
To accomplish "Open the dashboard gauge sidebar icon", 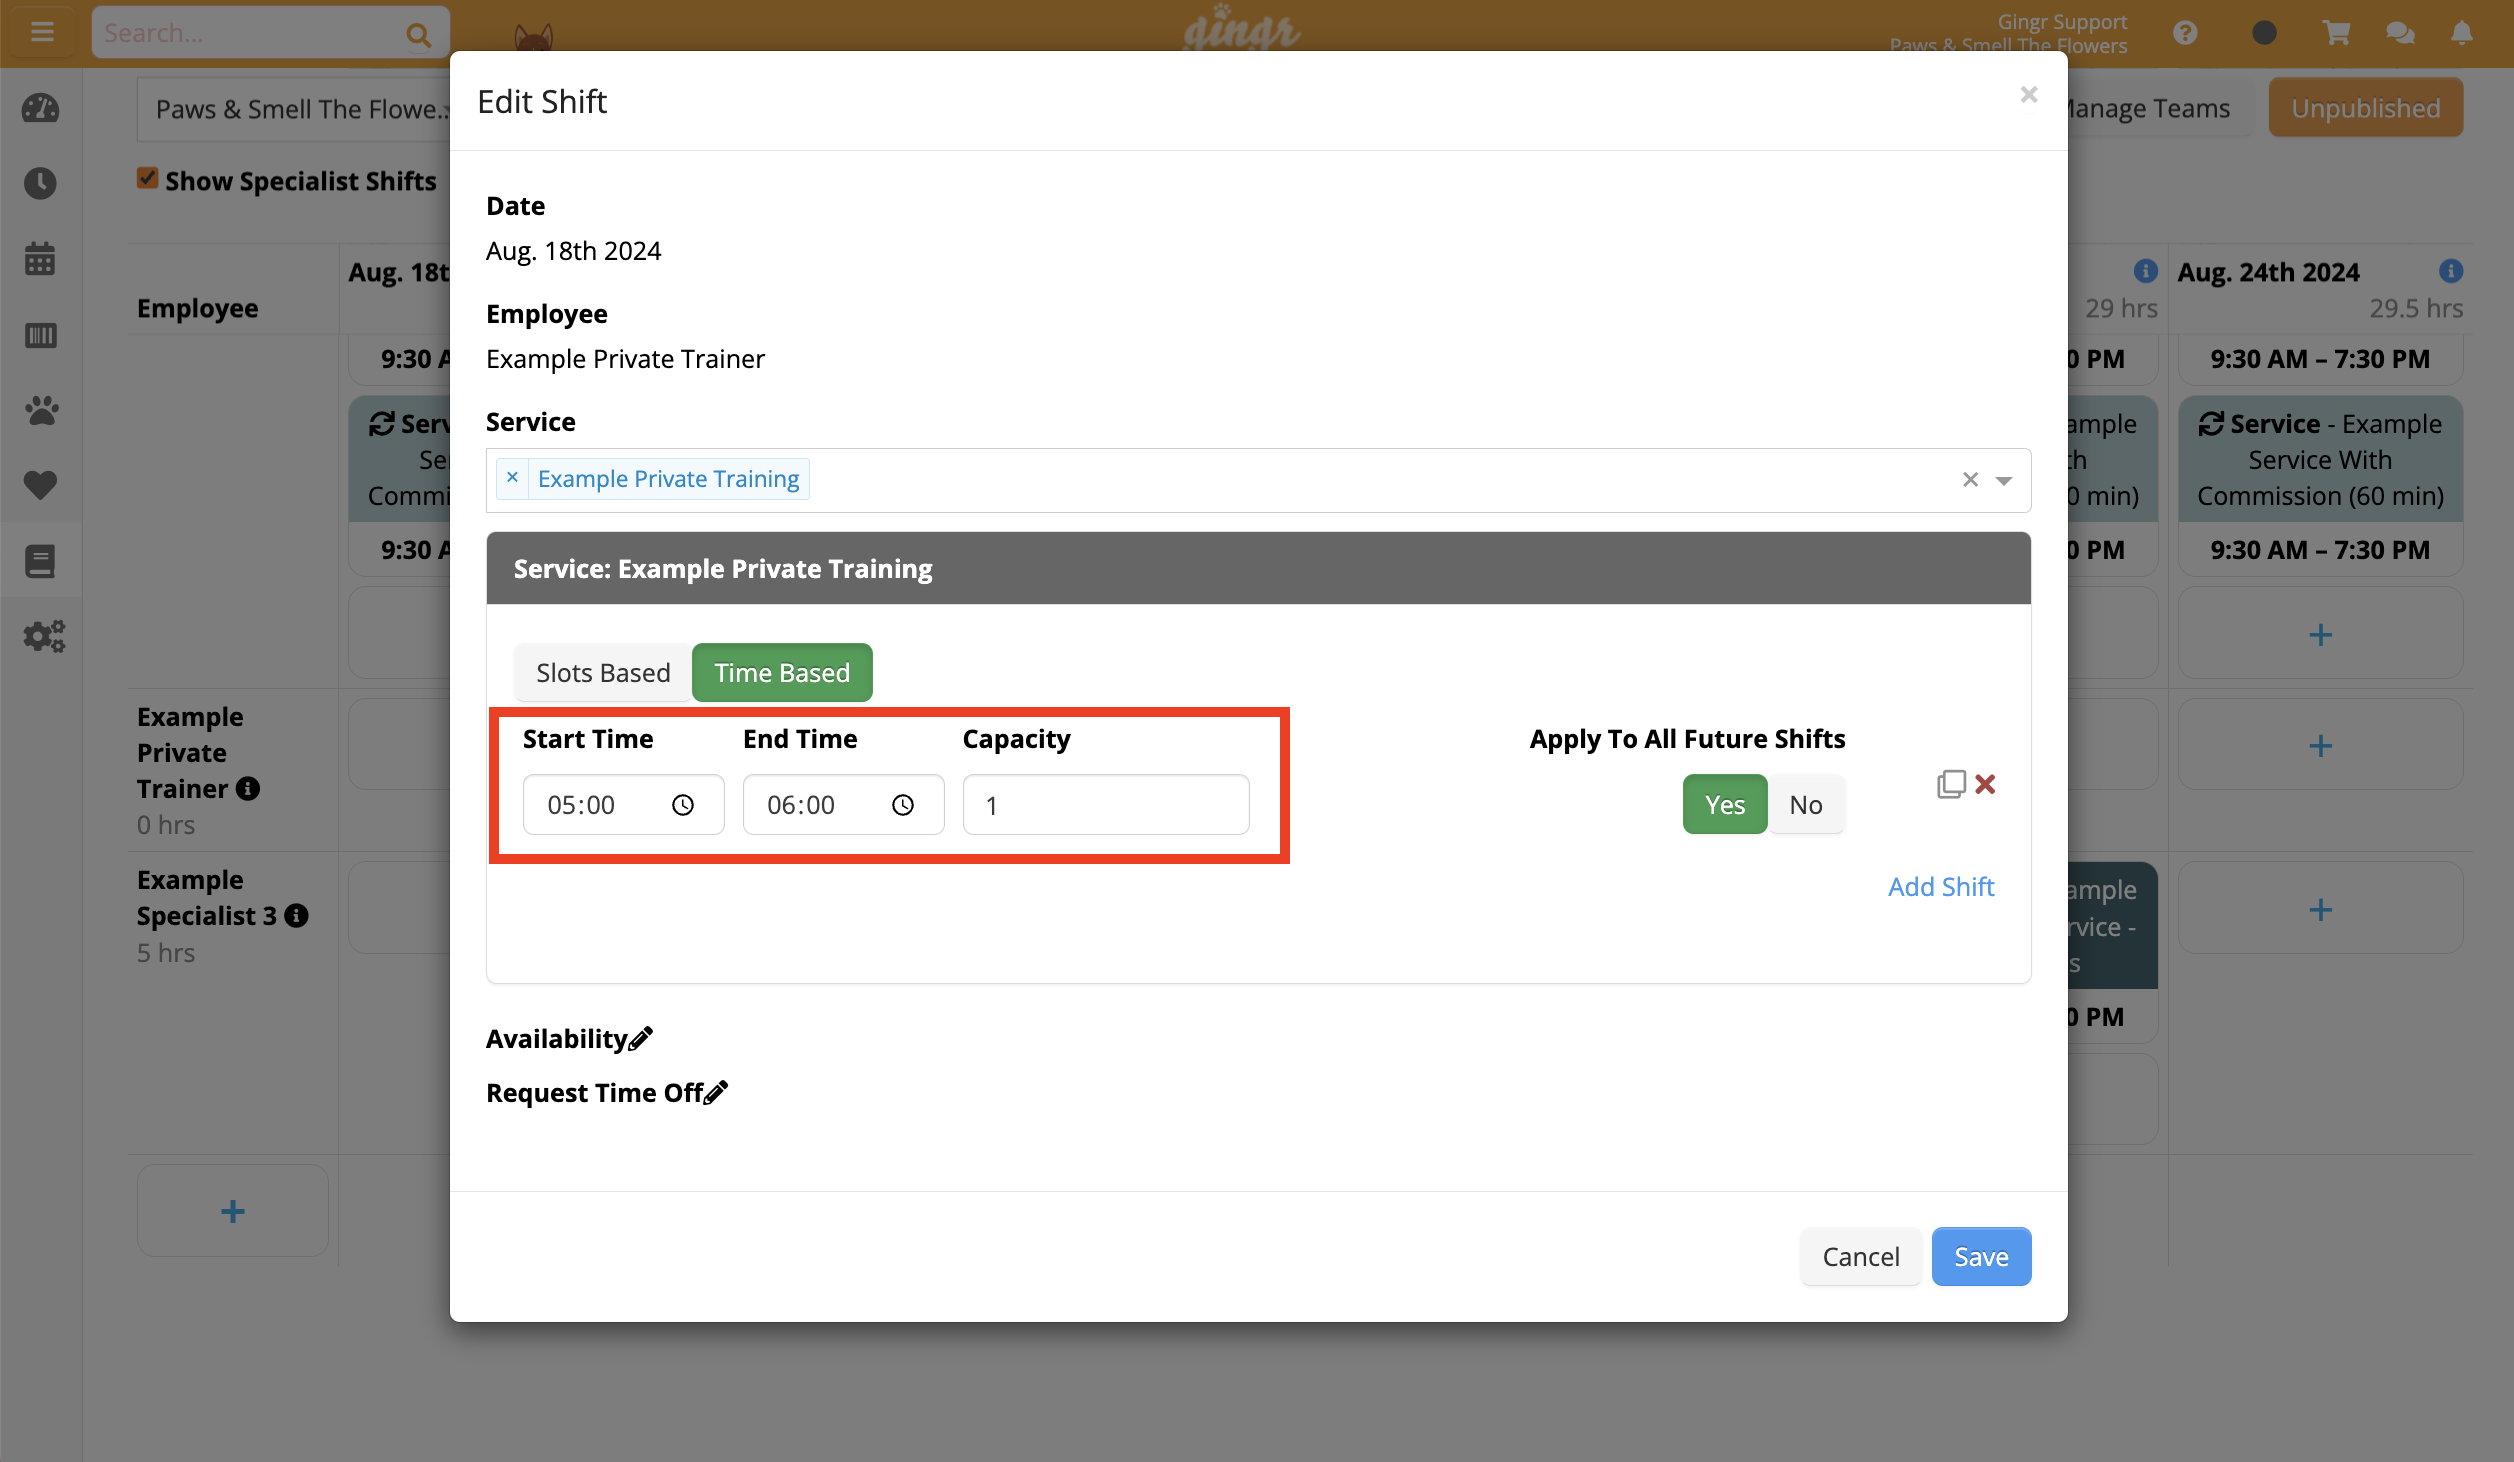I will pos(40,108).
